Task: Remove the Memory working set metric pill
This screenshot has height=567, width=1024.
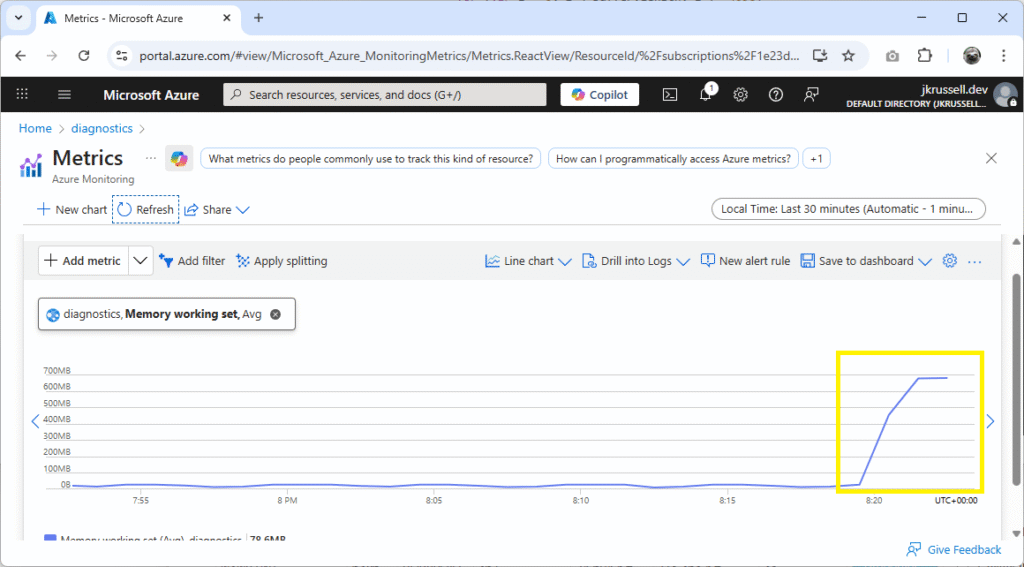Action: tap(276, 314)
